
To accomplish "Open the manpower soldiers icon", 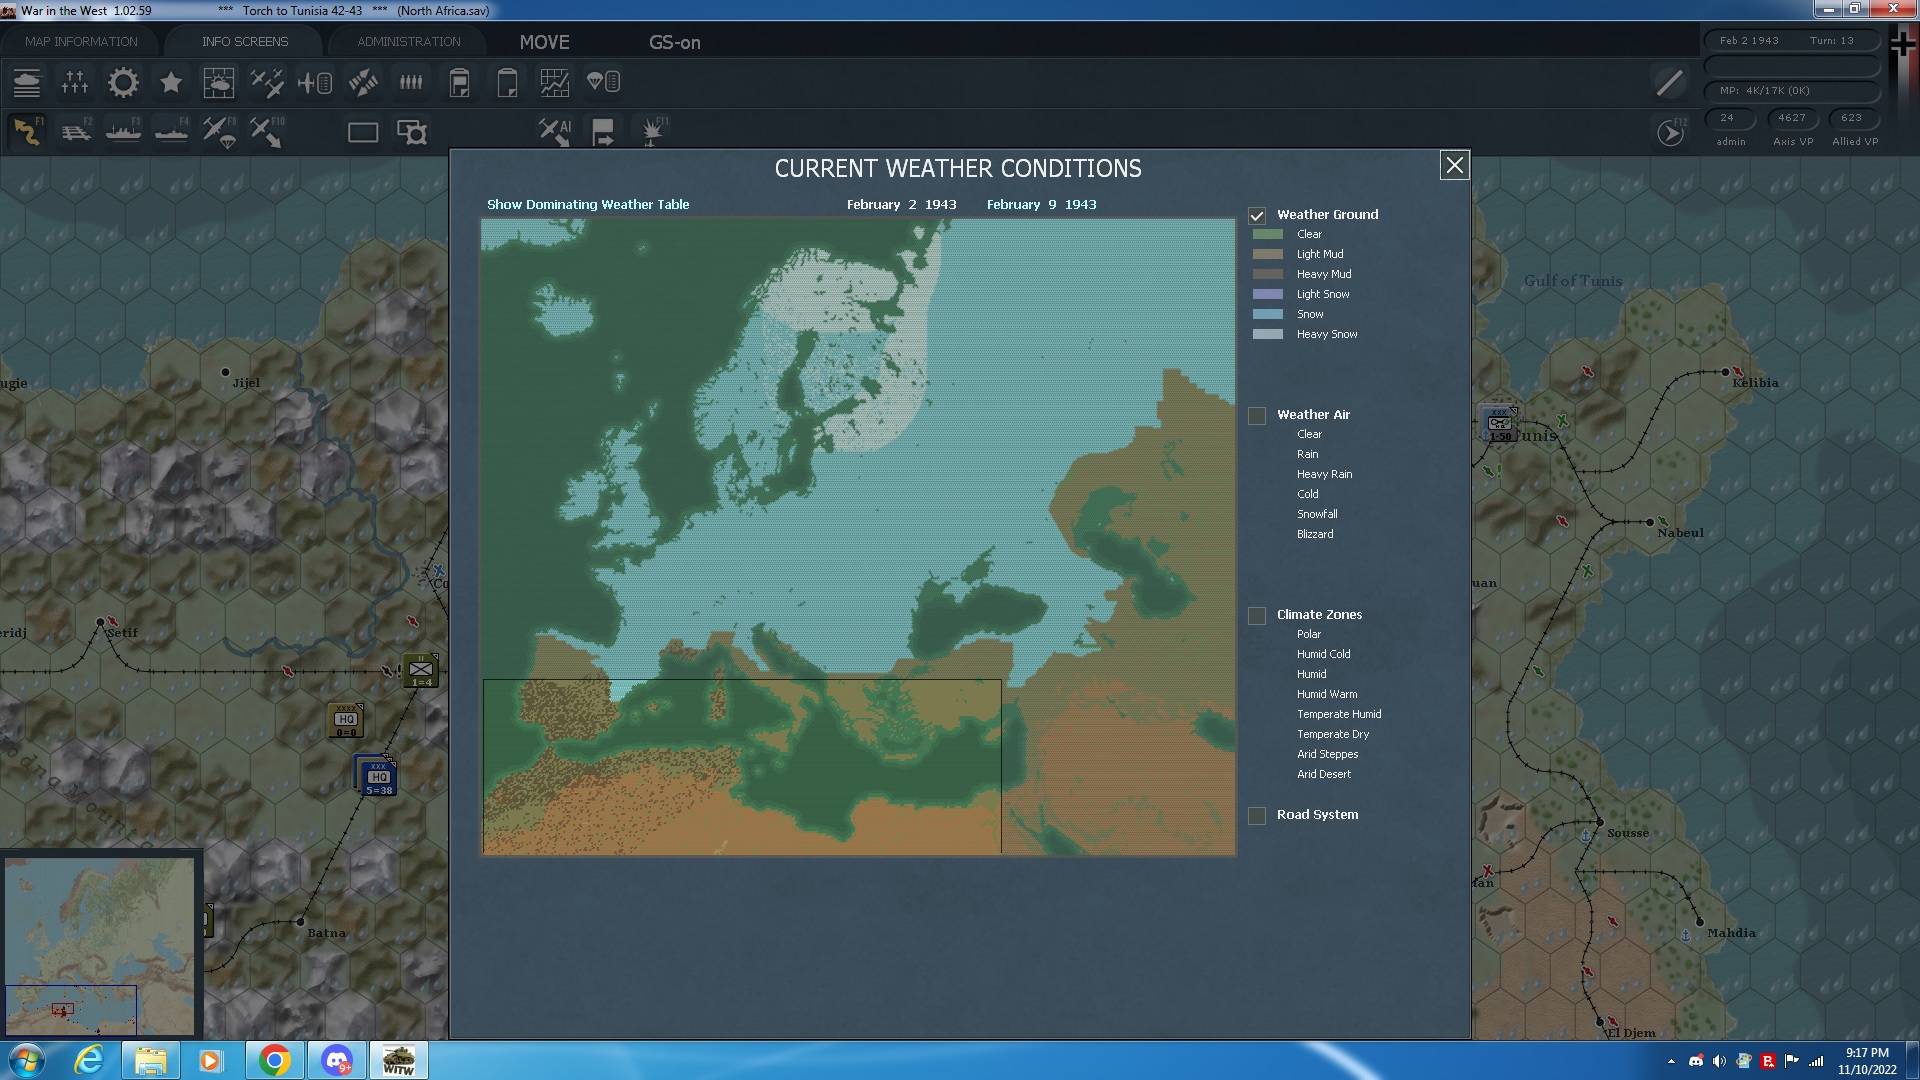I will [x=411, y=83].
